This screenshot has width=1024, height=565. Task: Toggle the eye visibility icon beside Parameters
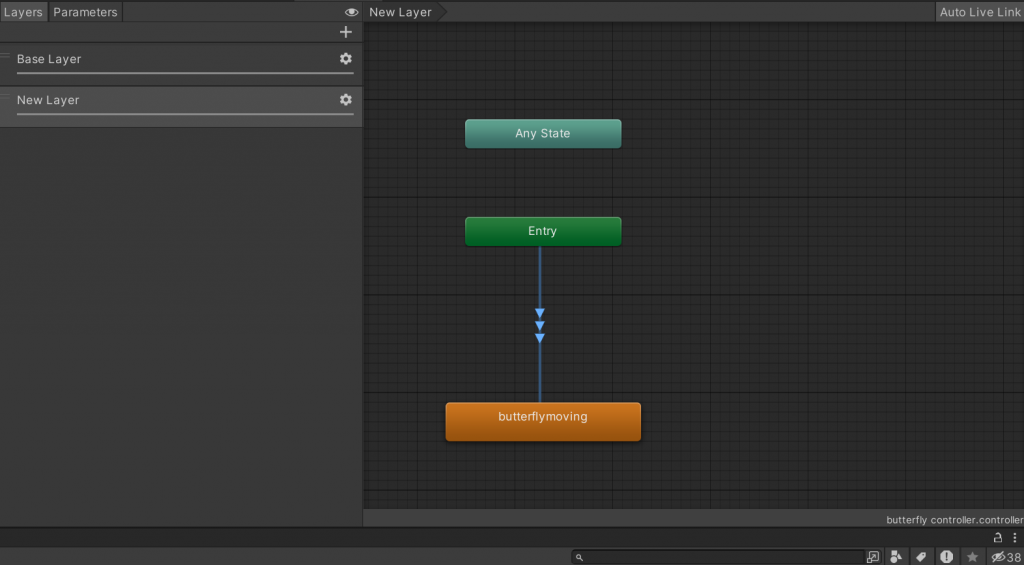coord(351,12)
